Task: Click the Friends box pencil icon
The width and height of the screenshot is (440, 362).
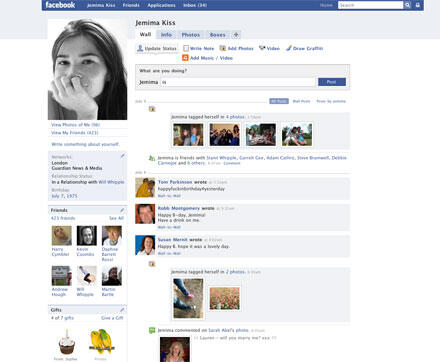Action: coord(122,210)
